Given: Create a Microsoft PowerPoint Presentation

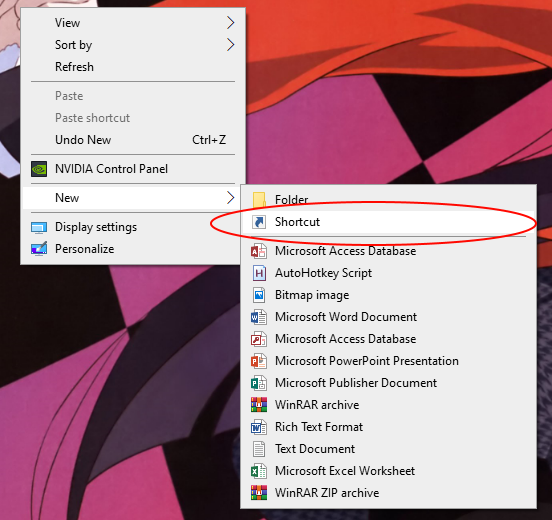Looking at the screenshot, I should tap(388, 361).
